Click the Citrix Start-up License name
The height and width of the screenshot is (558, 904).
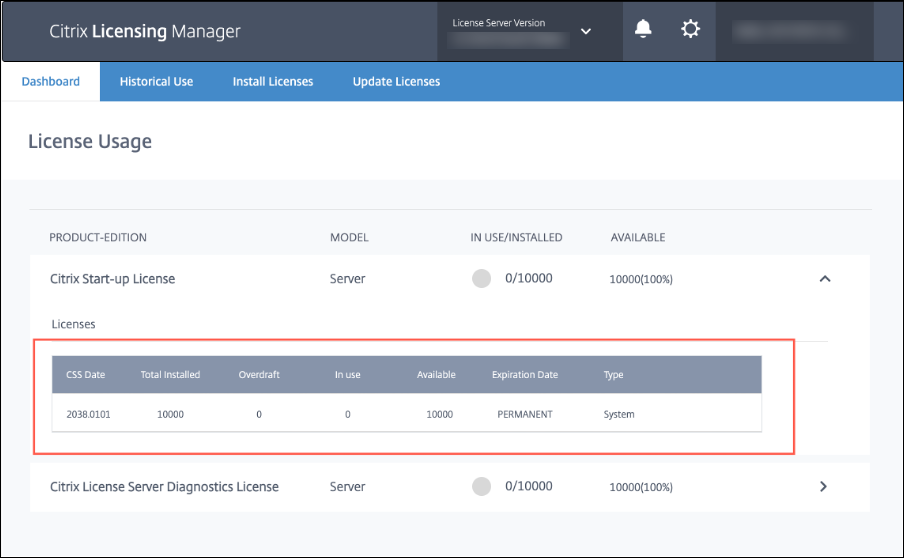(x=112, y=279)
